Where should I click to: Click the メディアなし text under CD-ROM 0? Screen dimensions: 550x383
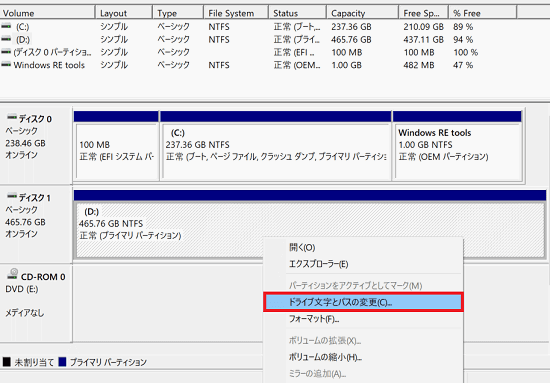click(x=25, y=313)
